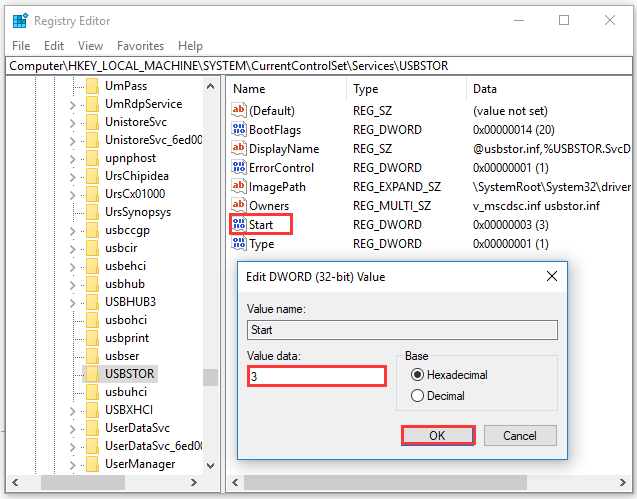Select the ImagePath string value icon
637x499 pixels.
point(238,187)
